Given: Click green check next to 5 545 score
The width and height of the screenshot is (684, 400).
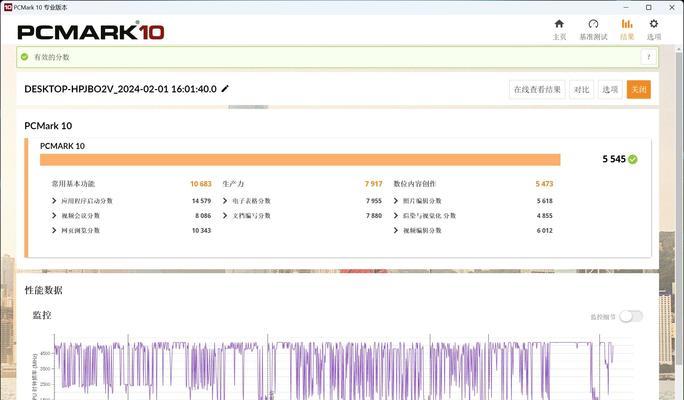Looking at the screenshot, I should [x=633, y=159].
